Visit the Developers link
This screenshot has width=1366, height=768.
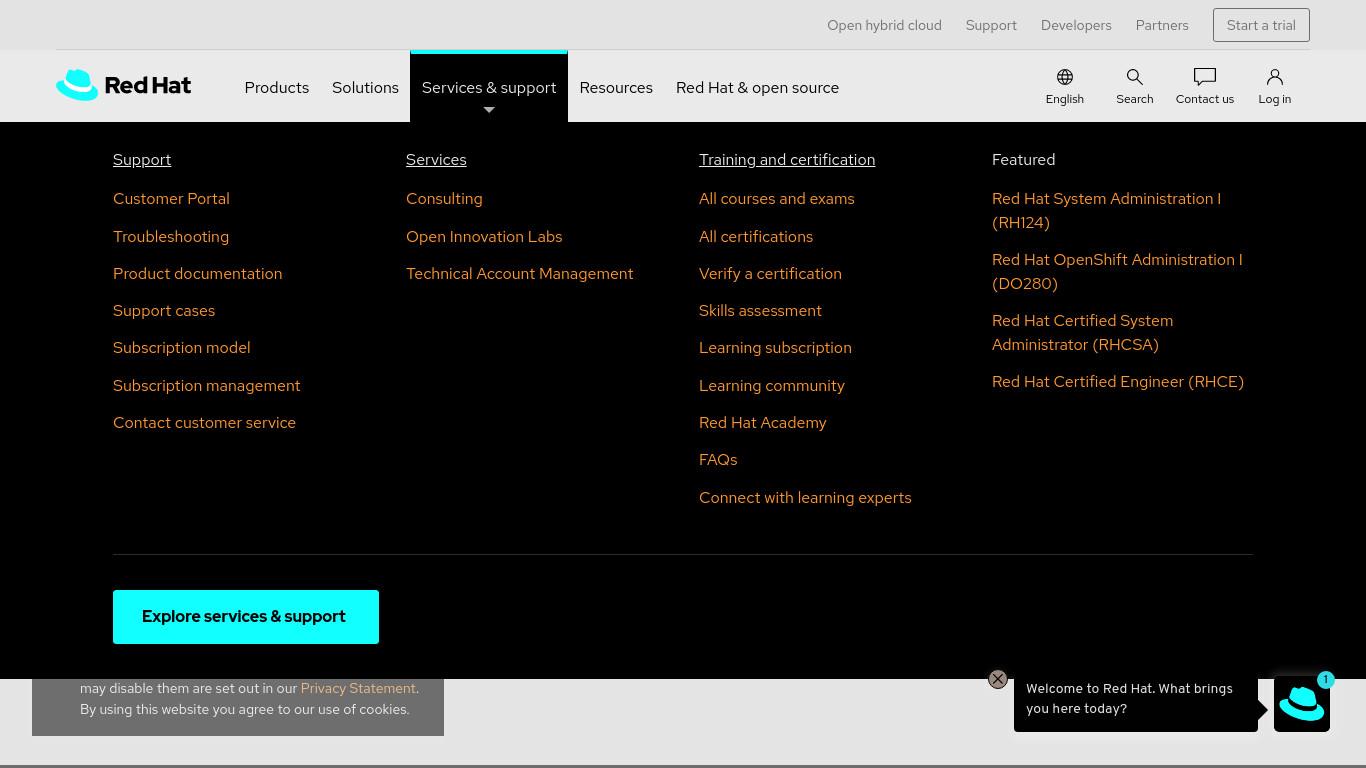(x=1076, y=25)
